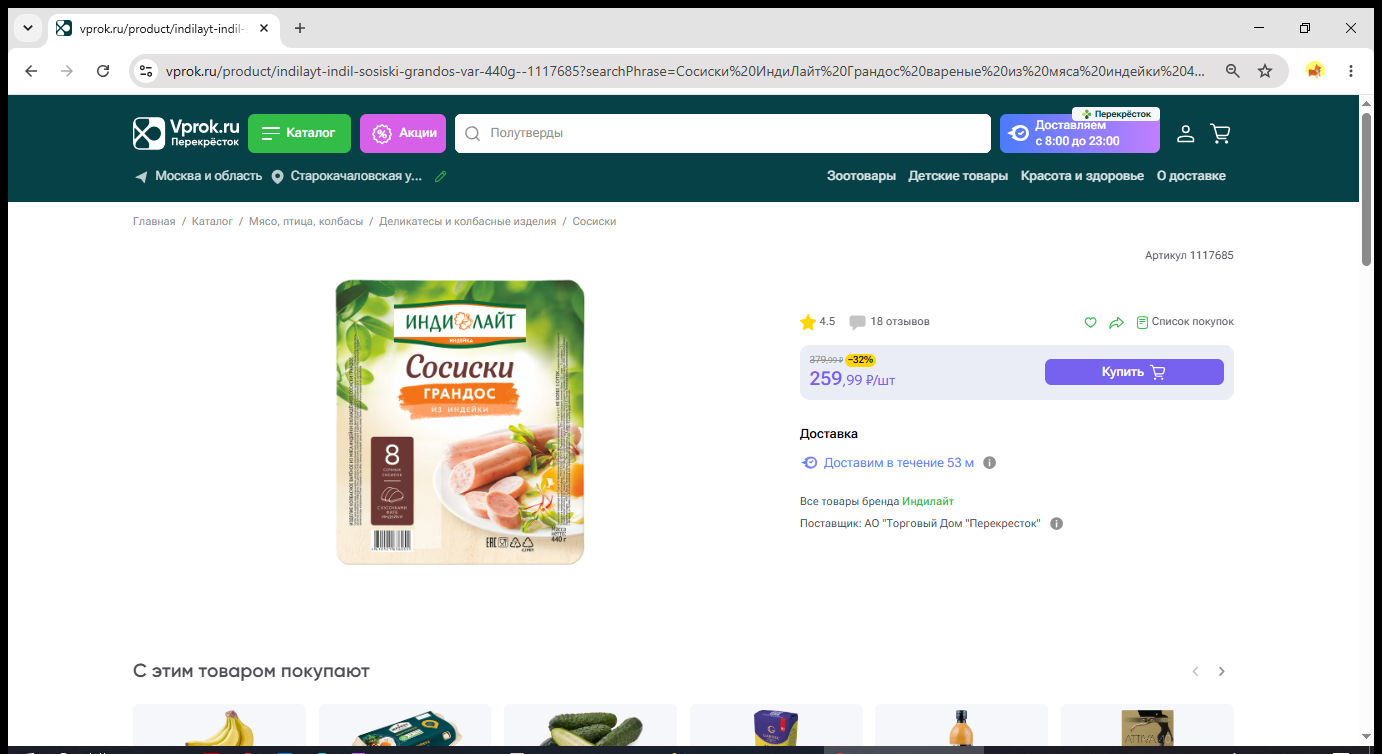Show previous items in С этим товаром покупают

coord(1195,671)
